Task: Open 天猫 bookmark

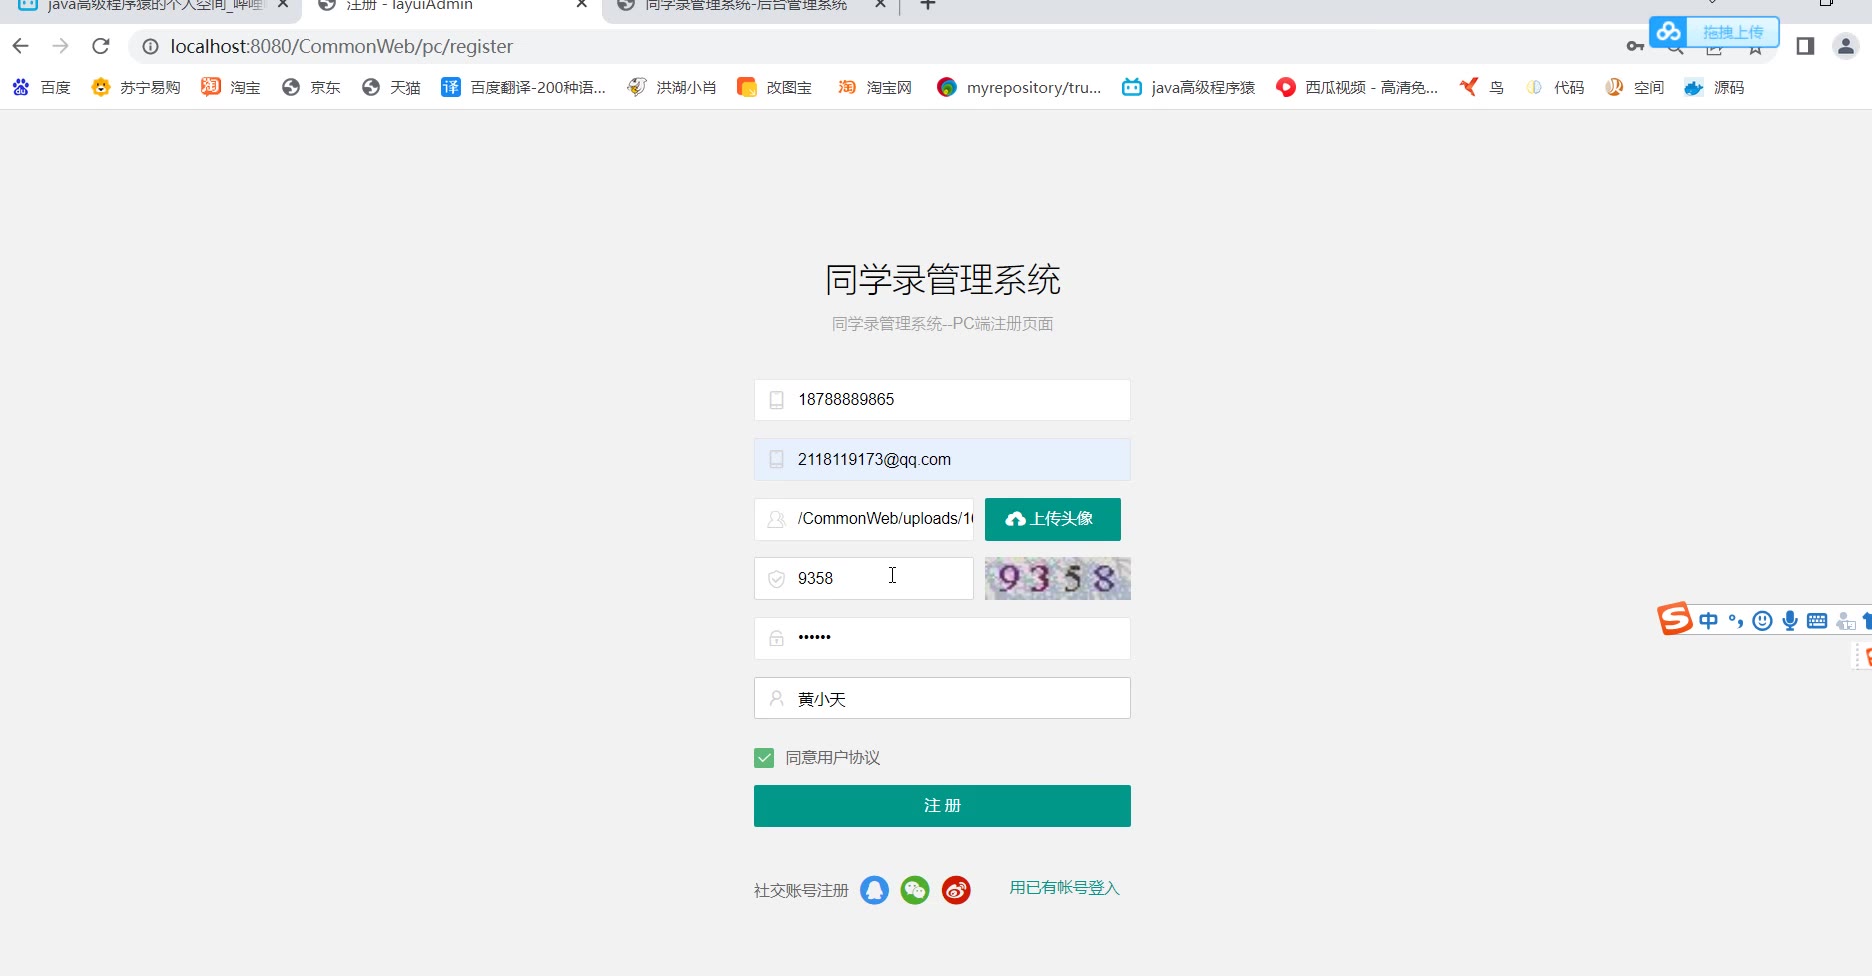Action: click(391, 87)
